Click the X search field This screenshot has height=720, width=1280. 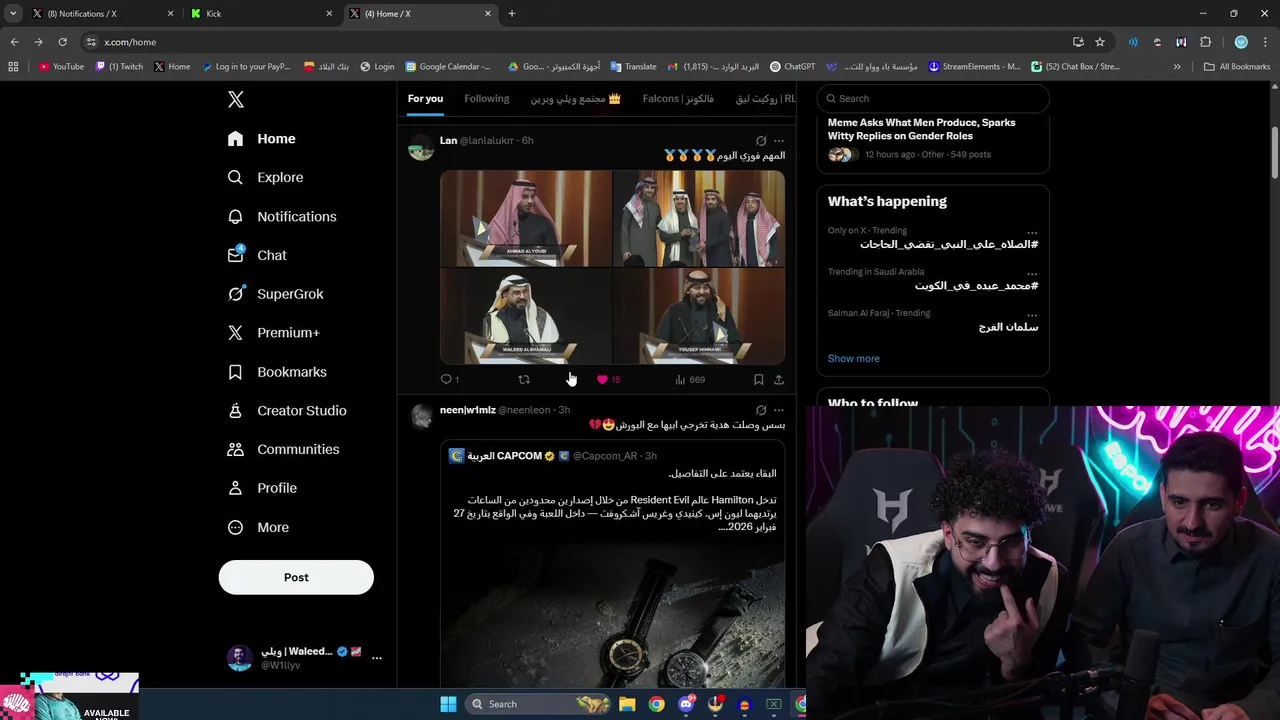pyautogui.click(x=933, y=98)
